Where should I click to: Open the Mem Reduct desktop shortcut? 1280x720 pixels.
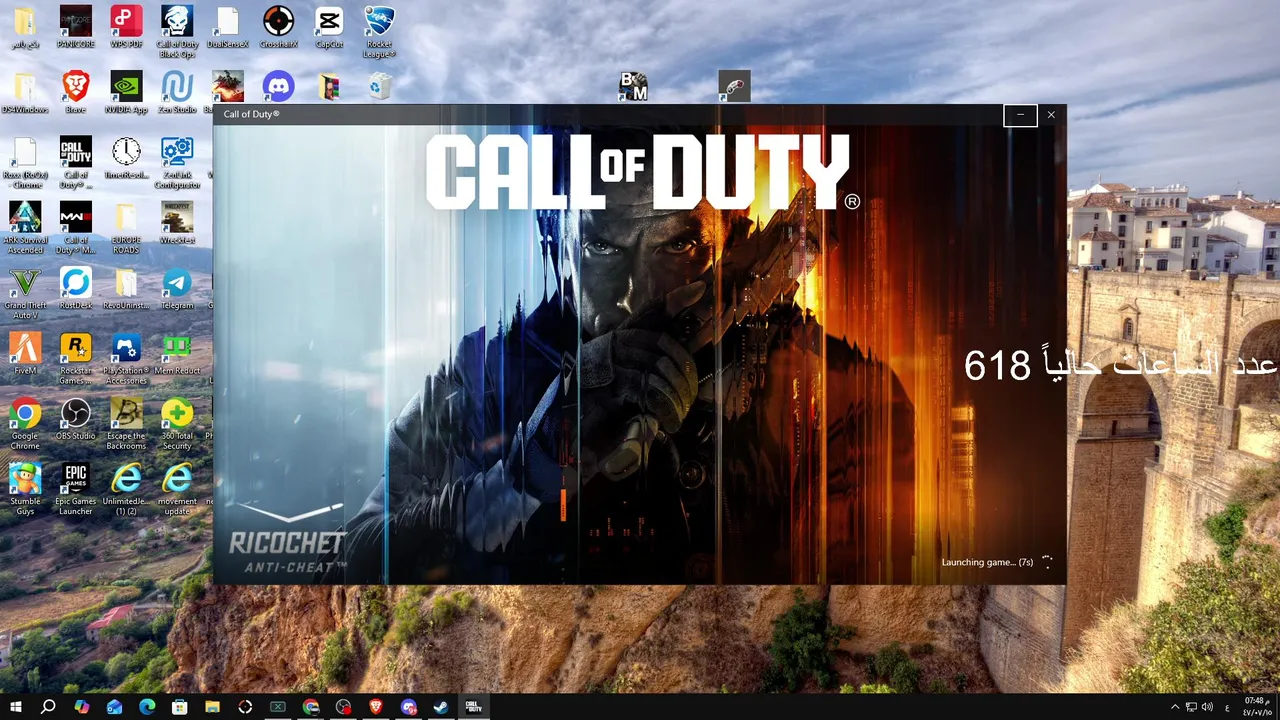(x=177, y=353)
